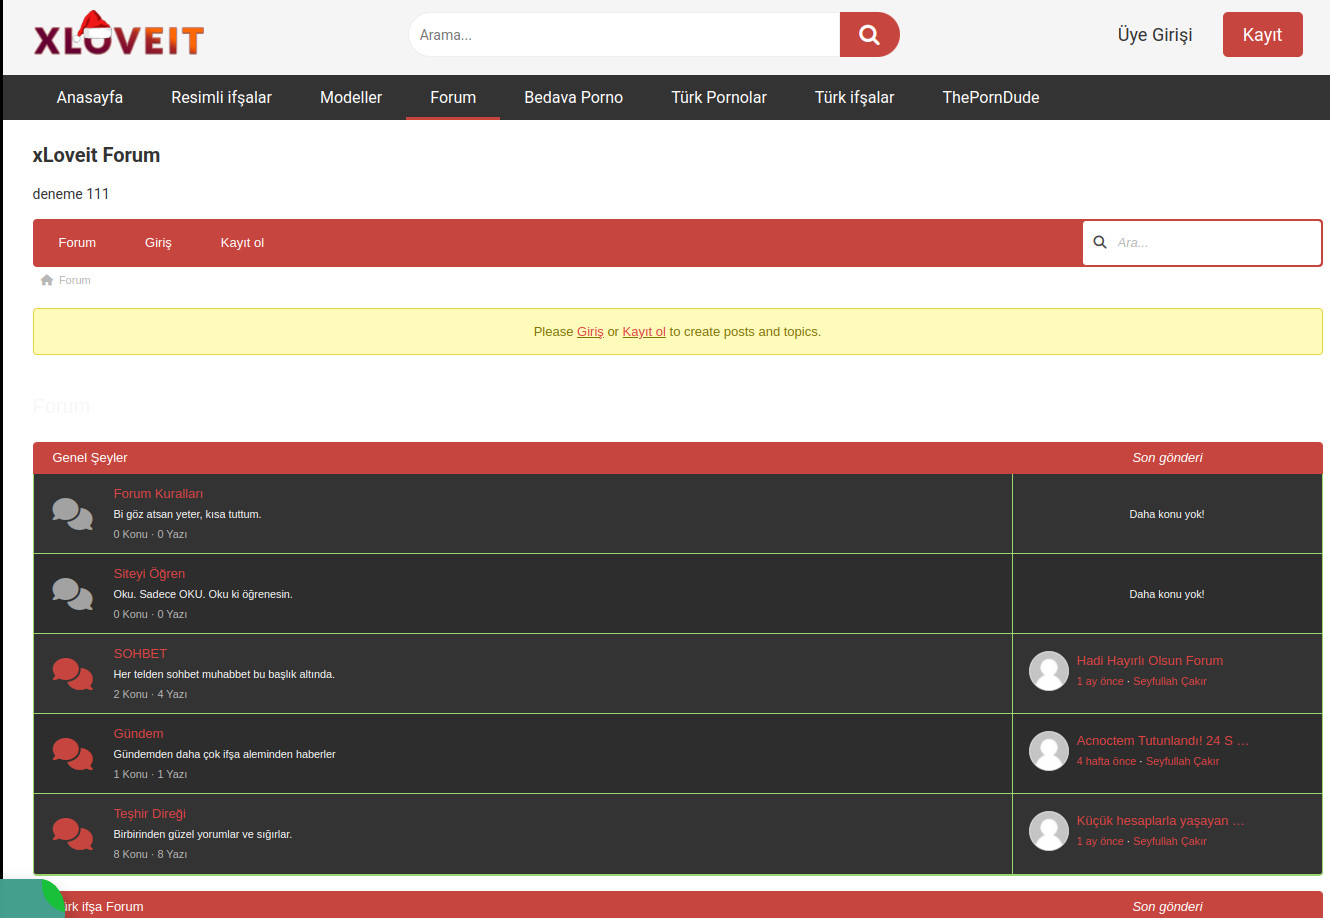The width and height of the screenshot is (1330, 918).
Task: Open the Anasayfa menu item
Action: 90,97
